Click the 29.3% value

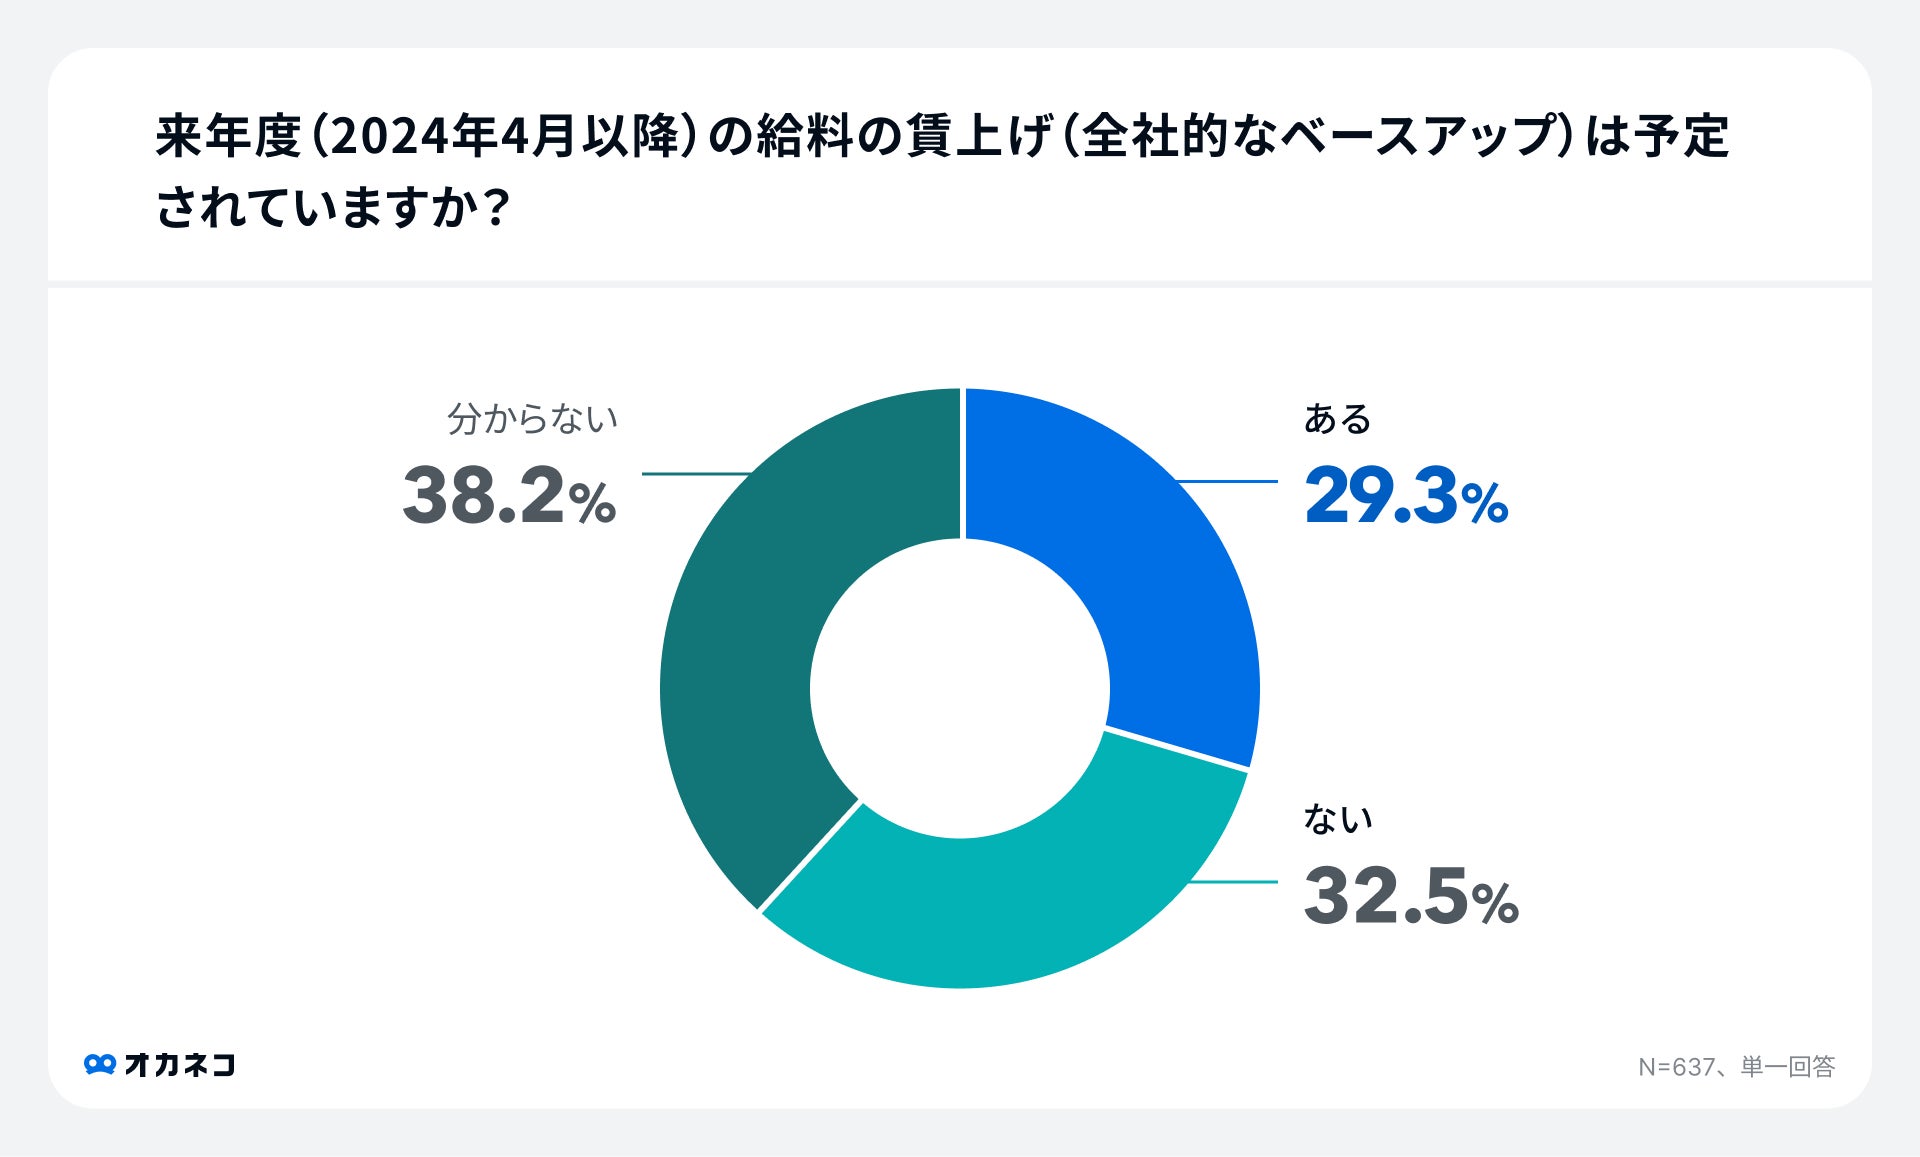pos(1405,497)
